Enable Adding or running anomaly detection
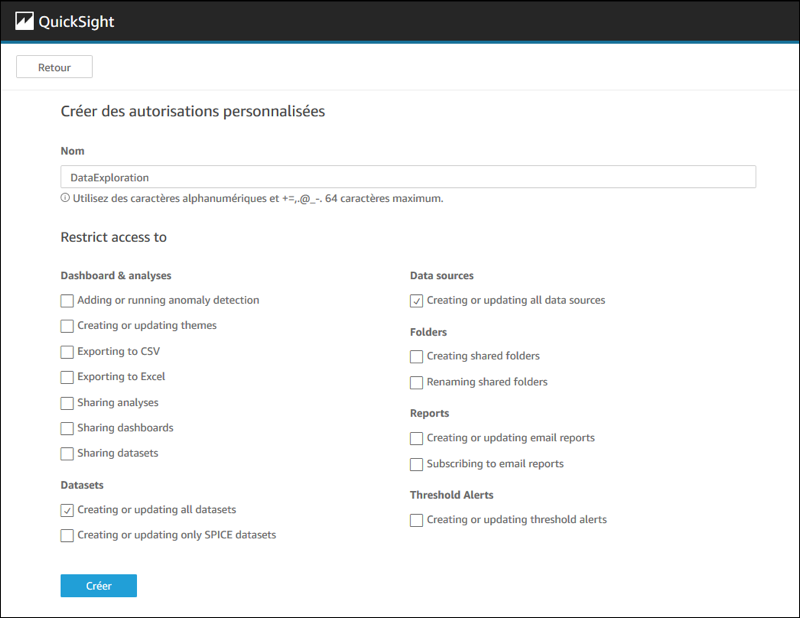The width and height of the screenshot is (800, 618). (x=67, y=300)
